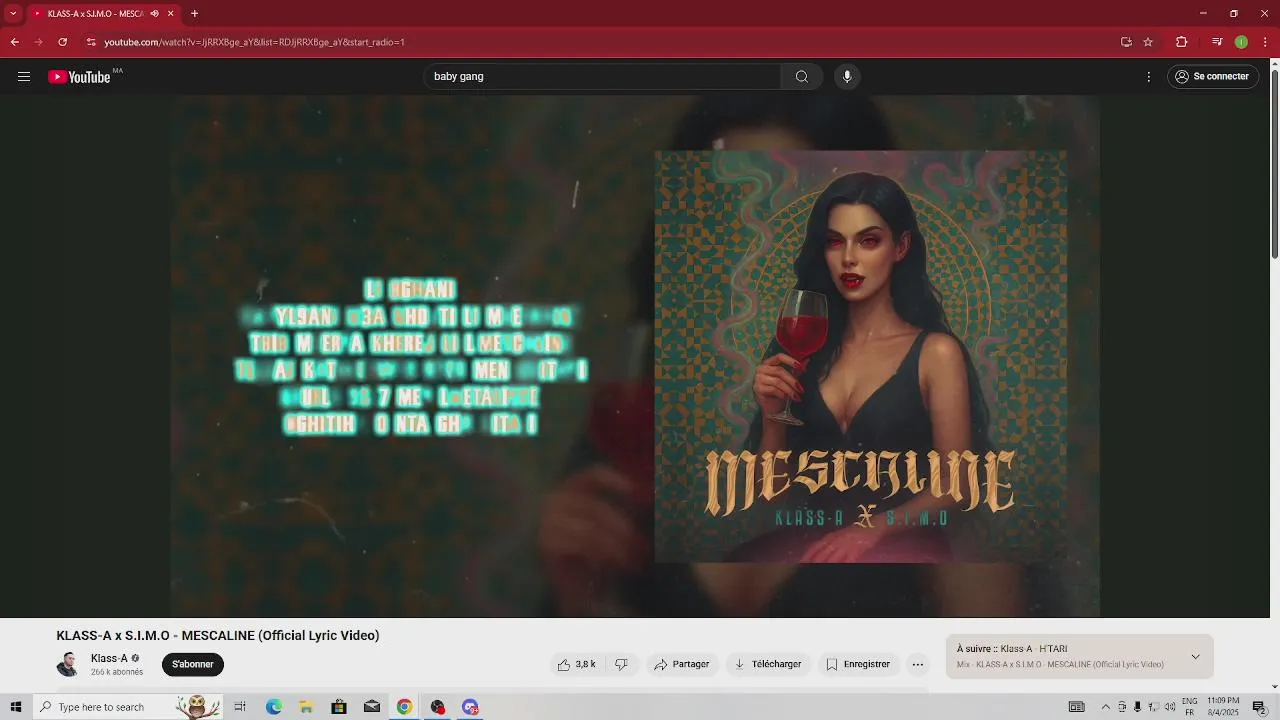
Task: Sign in via Se connecter button
Action: pyautogui.click(x=1212, y=77)
